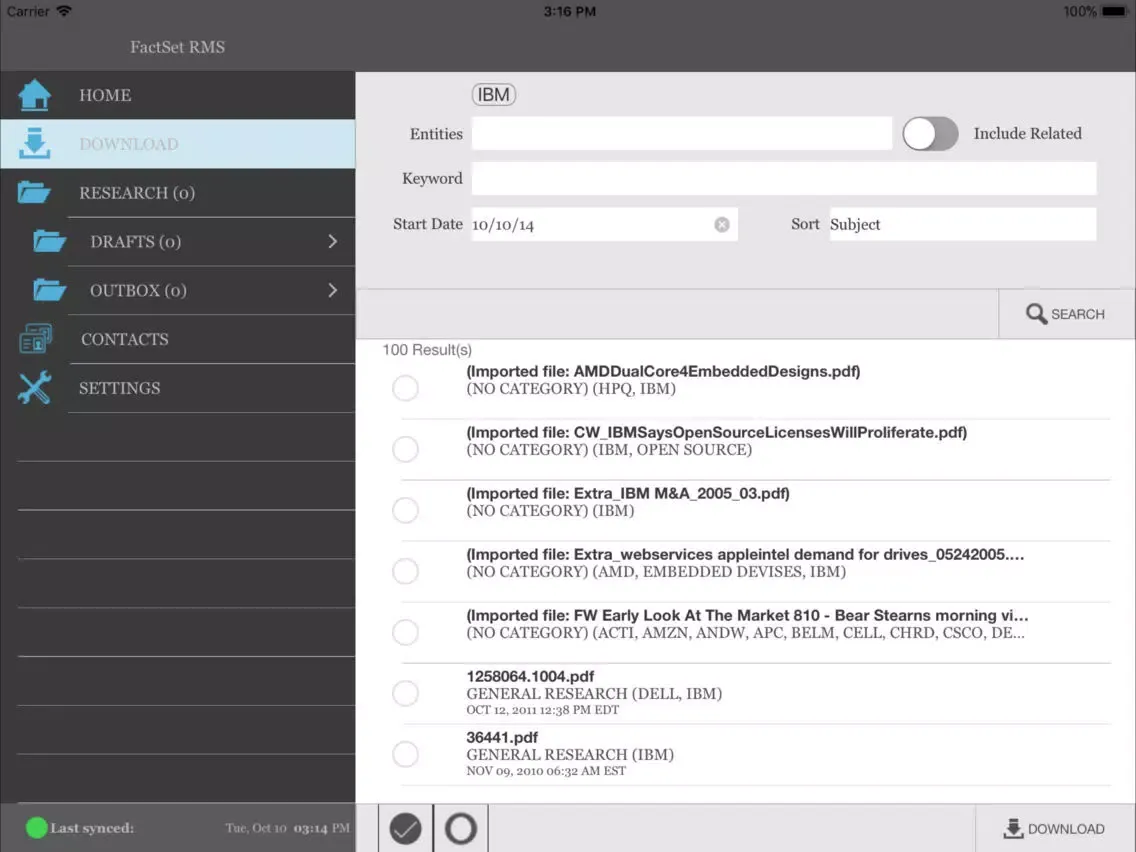Select radio for Extra_IBM M&A_2005_03.pdf
This screenshot has width=1136, height=852.
tap(405, 510)
